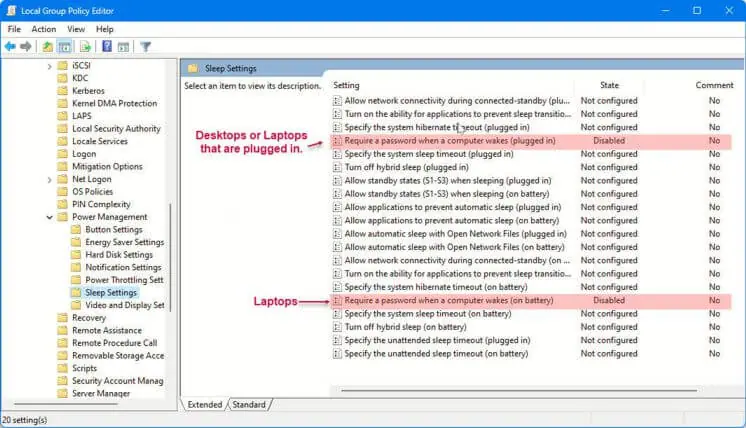The height and width of the screenshot is (428, 746).
Task: Select Local Security Authority tree item
Action: tap(116, 128)
